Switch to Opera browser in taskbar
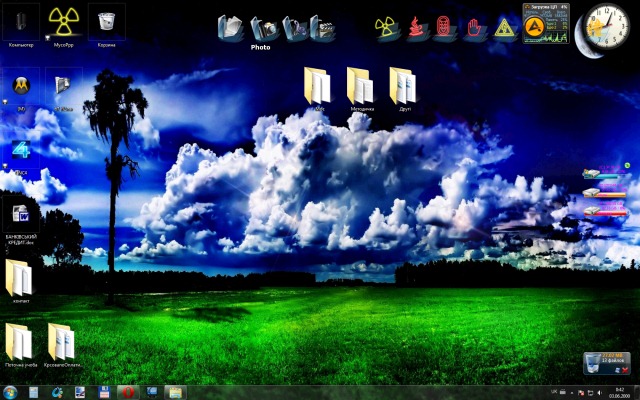Viewport: 640px width, 400px height. coord(128,393)
